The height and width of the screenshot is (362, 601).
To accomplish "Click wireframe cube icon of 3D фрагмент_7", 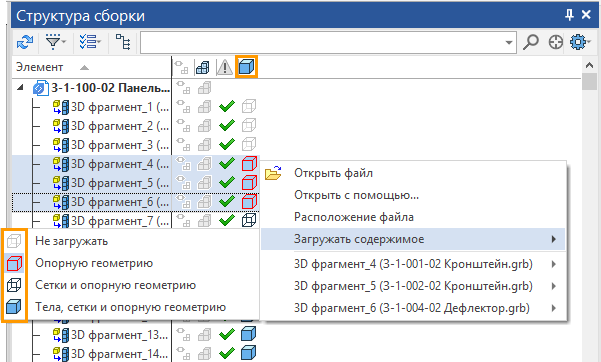I will click(249, 220).
